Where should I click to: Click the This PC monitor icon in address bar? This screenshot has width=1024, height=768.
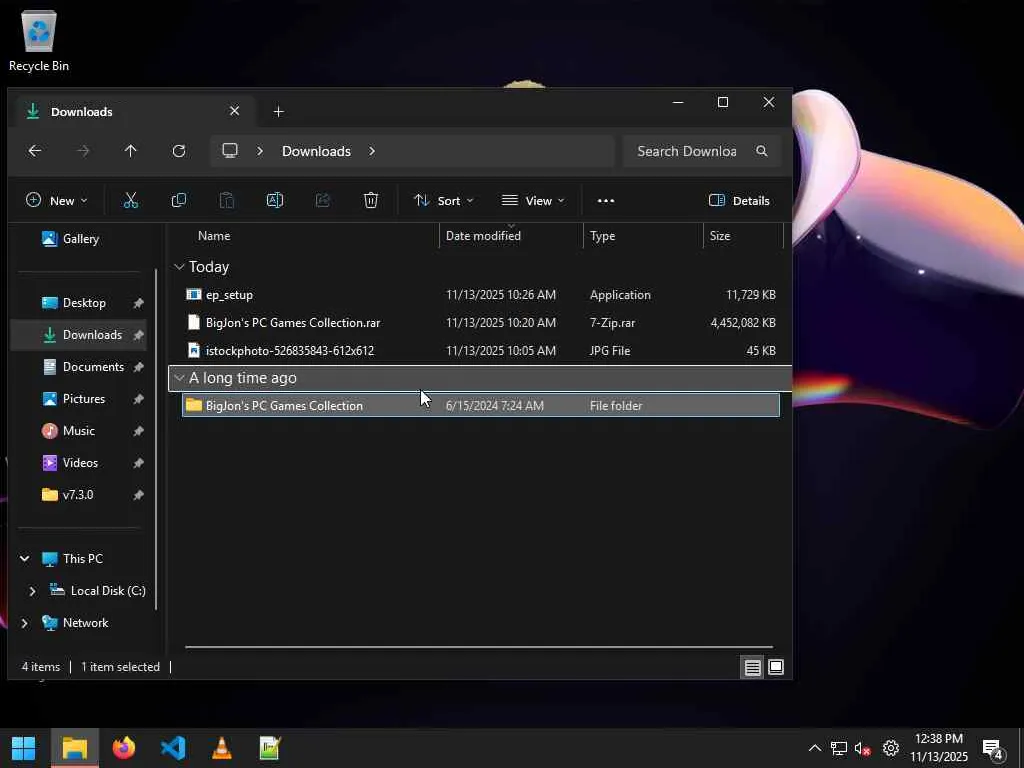[x=230, y=151]
